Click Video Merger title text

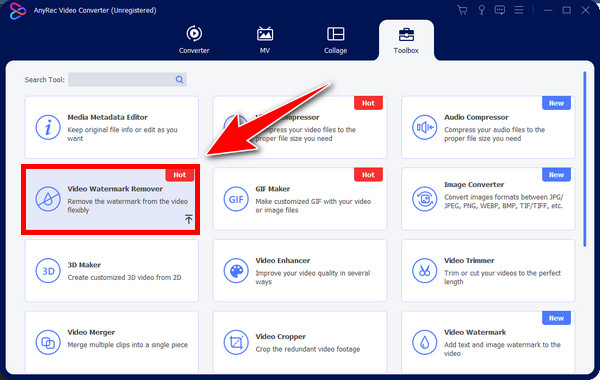point(91,332)
